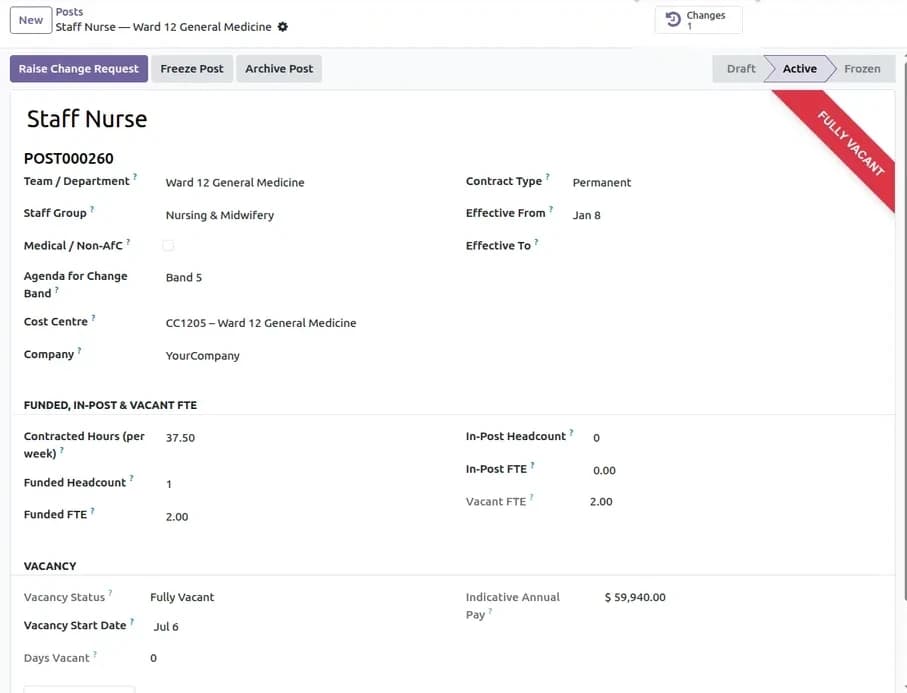The width and height of the screenshot is (907, 693).
Task: Click the Changes history icon
Action: pyautogui.click(x=673, y=20)
